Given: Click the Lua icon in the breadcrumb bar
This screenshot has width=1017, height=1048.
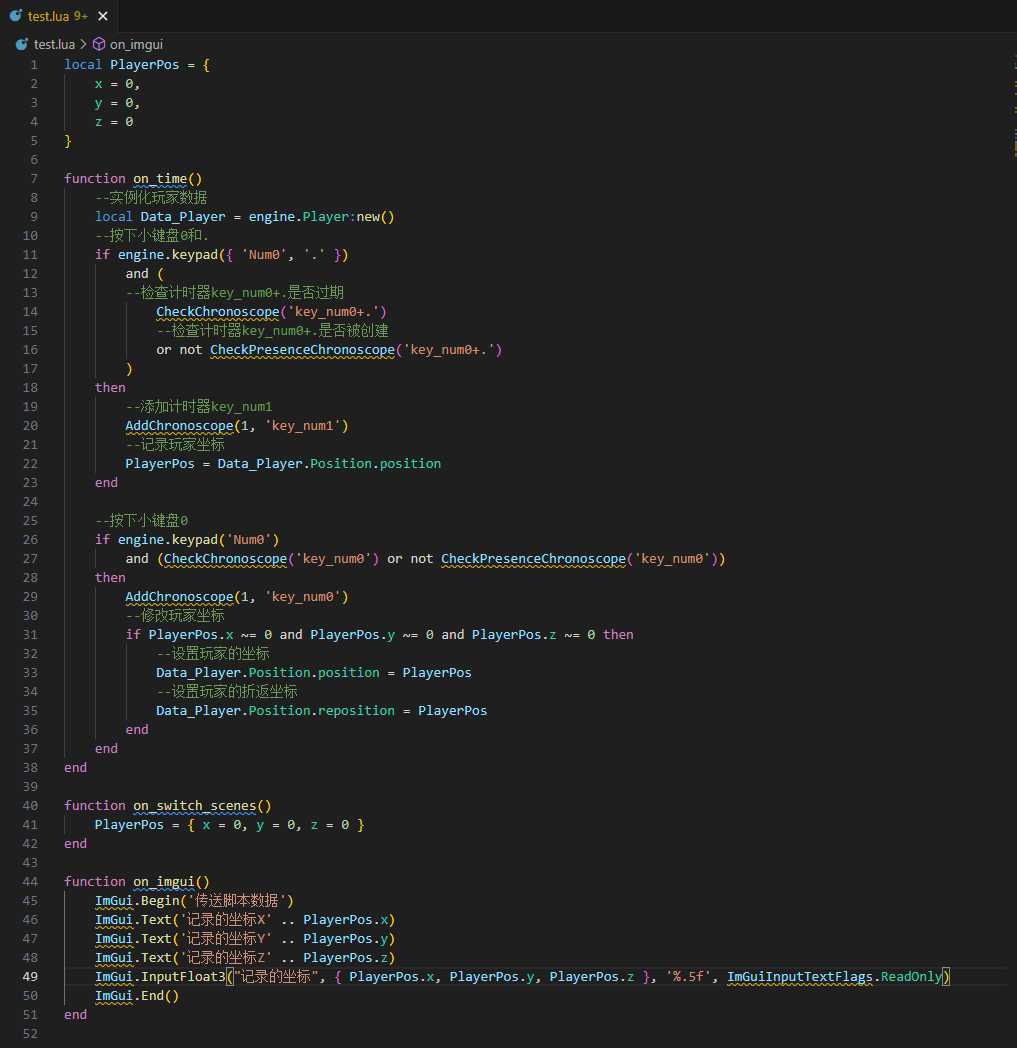Looking at the screenshot, I should point(21,44).
